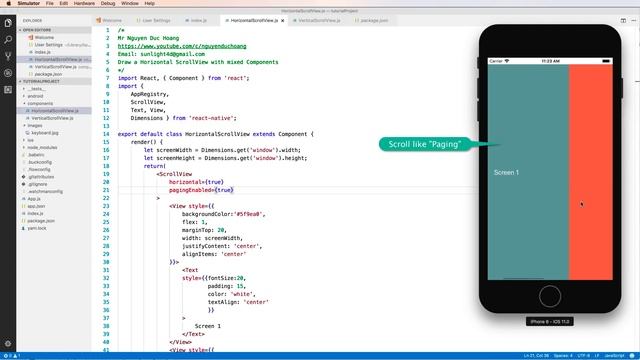Open the editor more actions ellipsis
Screen dimensions: 640x360
tap(634, 20)
